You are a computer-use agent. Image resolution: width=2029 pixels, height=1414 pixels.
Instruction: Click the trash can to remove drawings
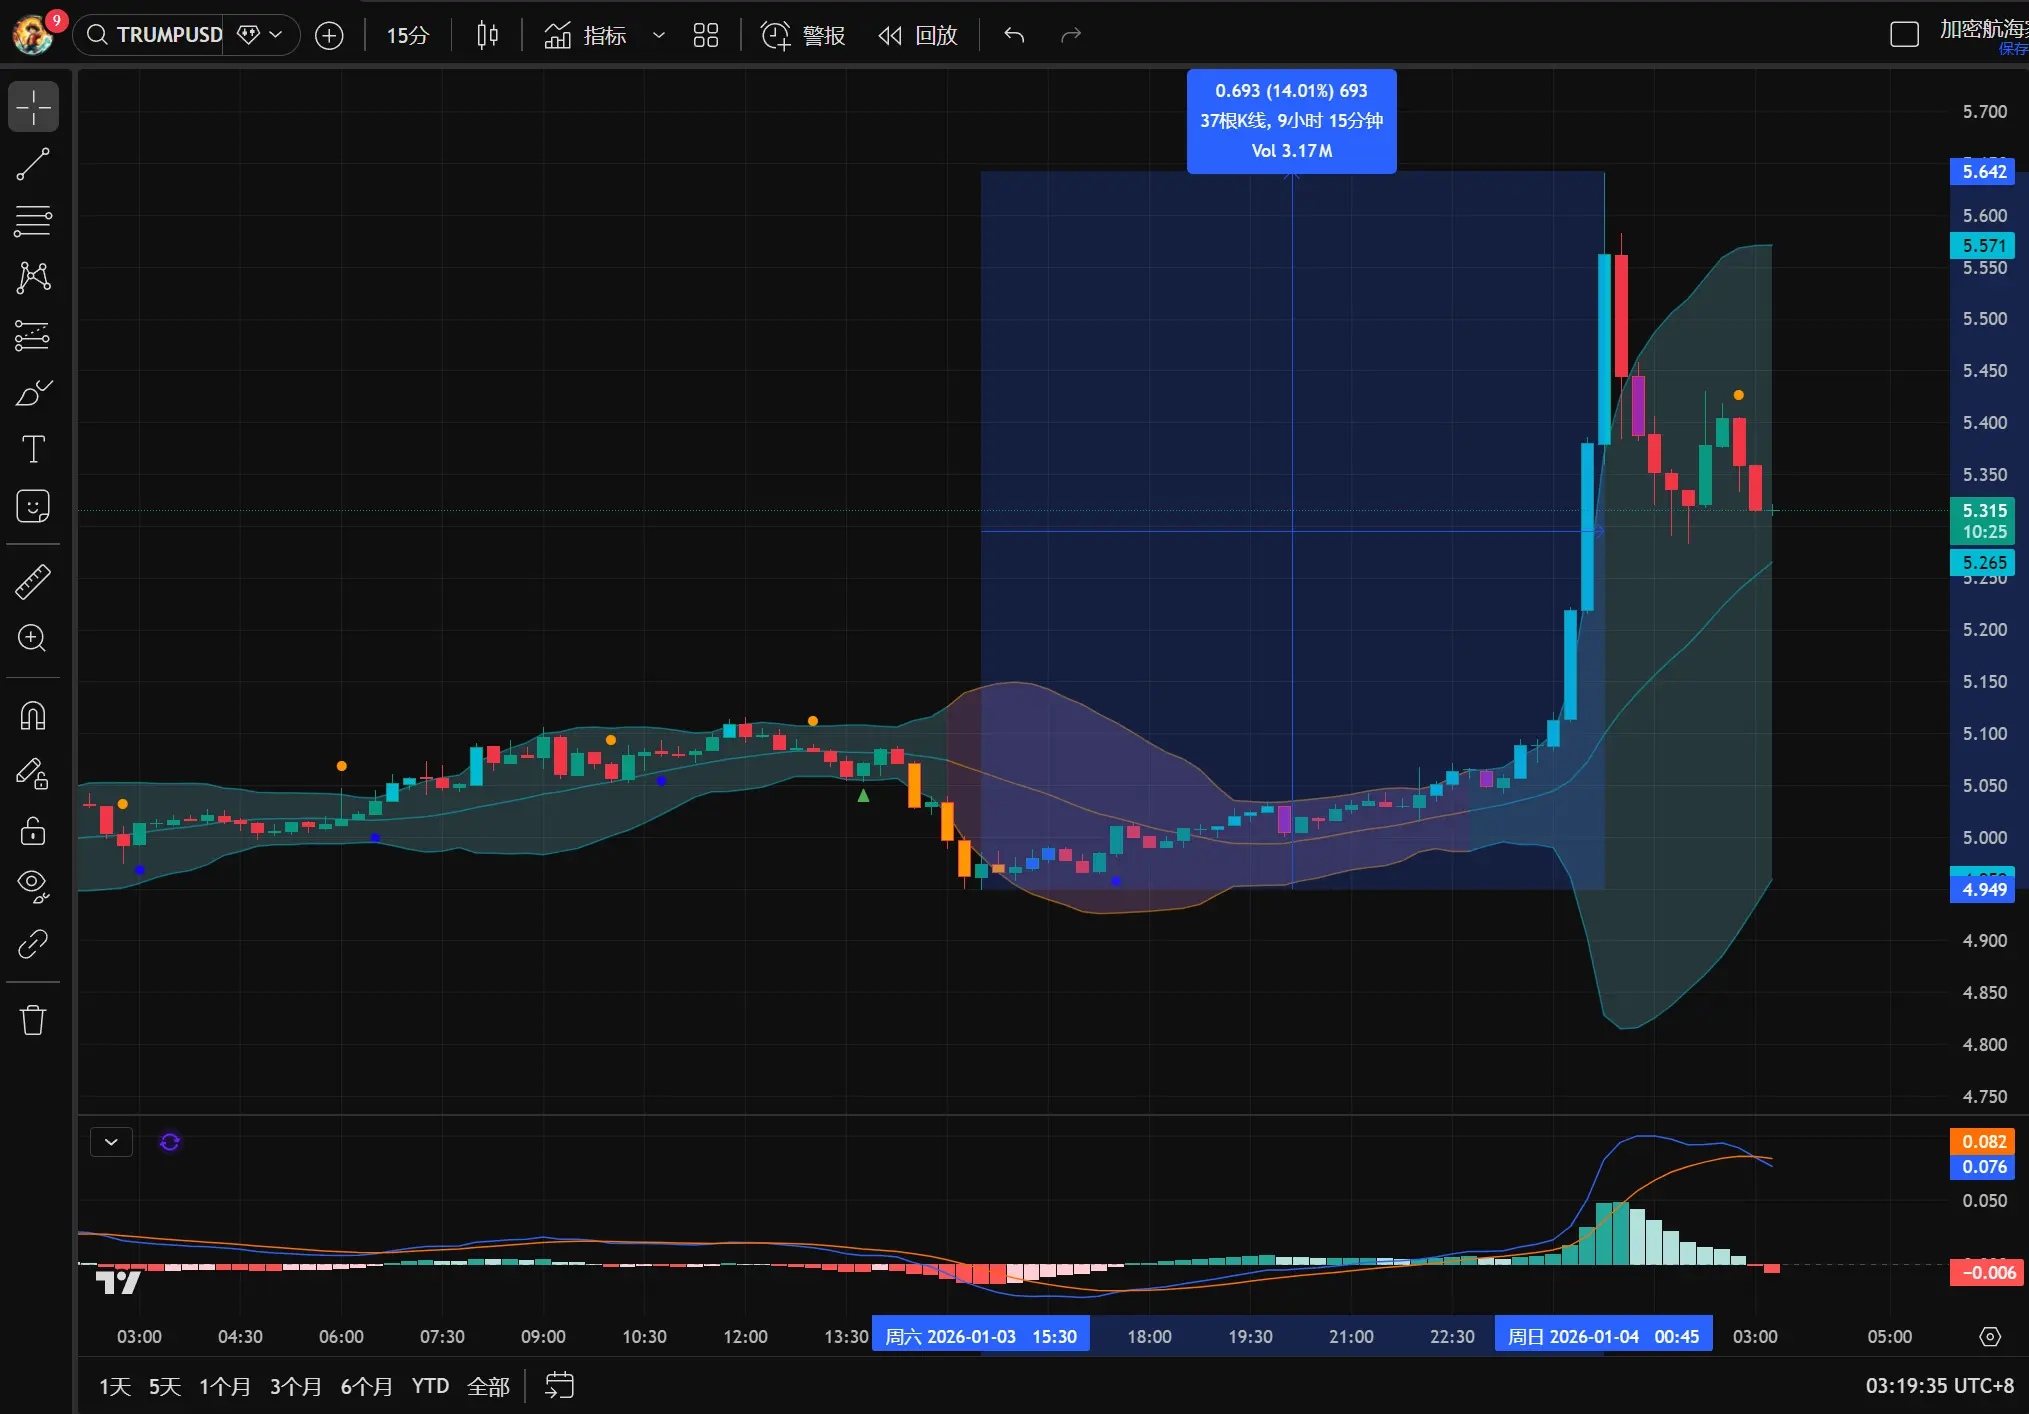click(x=33, y=1020)
